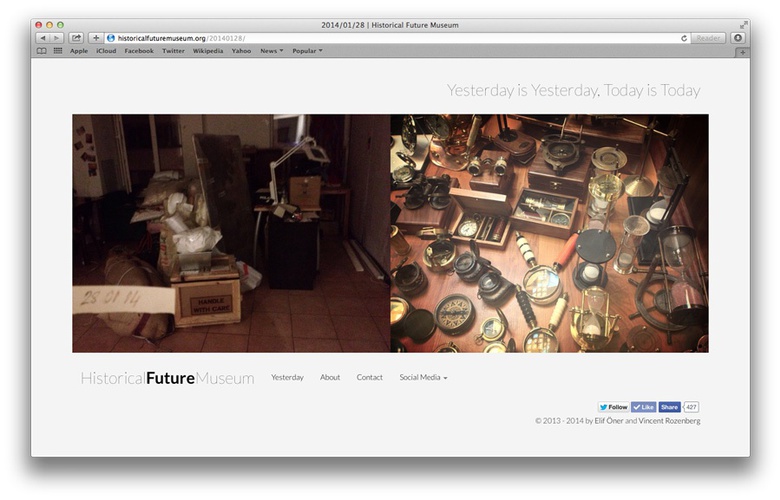Expand the News bookmarks folder
The image size is (780, 500).
pos(271,50)
